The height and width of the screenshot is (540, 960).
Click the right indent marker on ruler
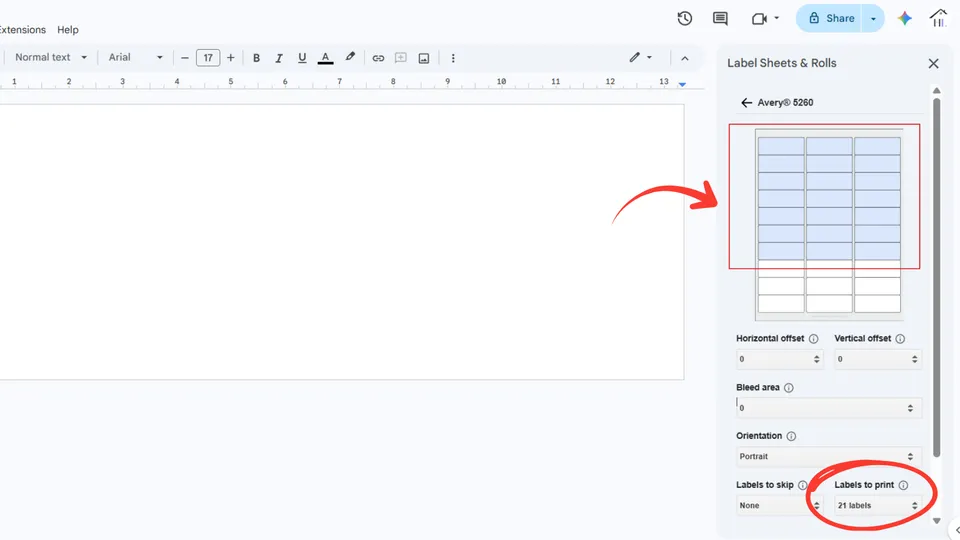tap(682, 84)
